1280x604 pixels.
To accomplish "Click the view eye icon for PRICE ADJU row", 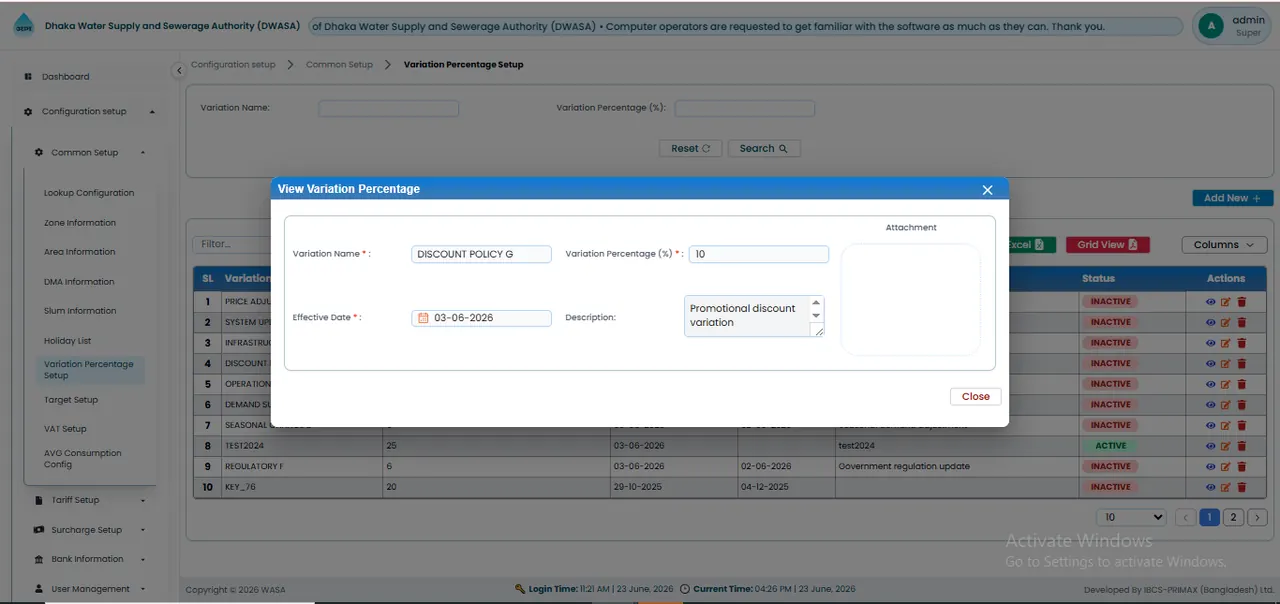I will 1211,302.
